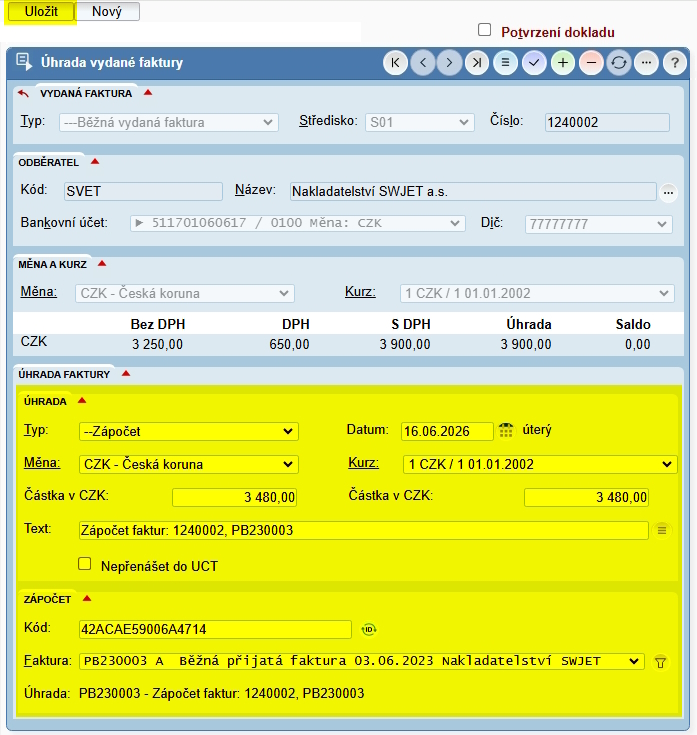The image size is (697, 735).
Task: Click the Měna link in Měna a kurz
Action: click(x=39, y=292)
